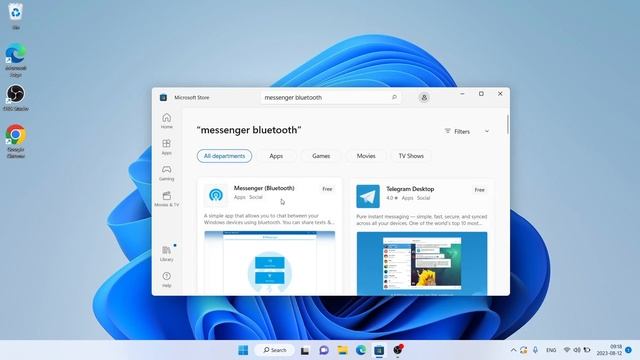Click Messenger (Bluetooth) screenshot thumbnail
This screenshot has height=360, width=640.
point(270,262)
